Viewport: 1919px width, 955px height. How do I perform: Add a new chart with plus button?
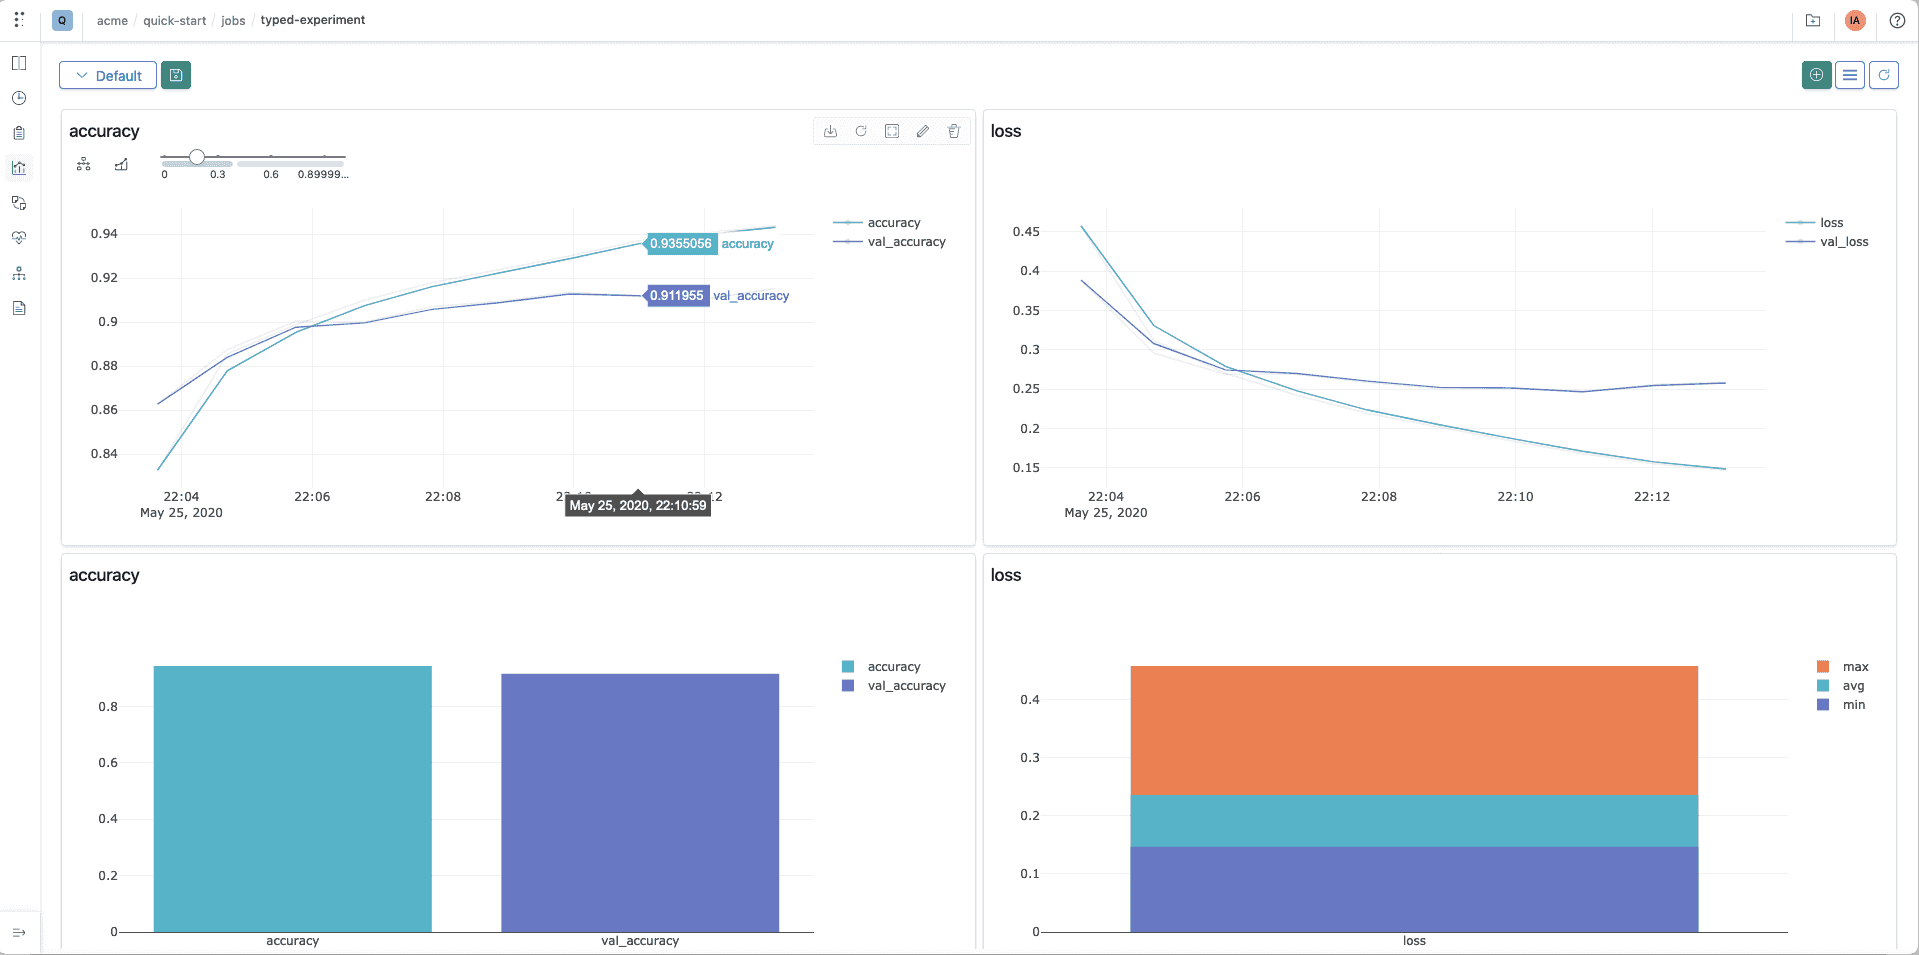pos(1816,75)
